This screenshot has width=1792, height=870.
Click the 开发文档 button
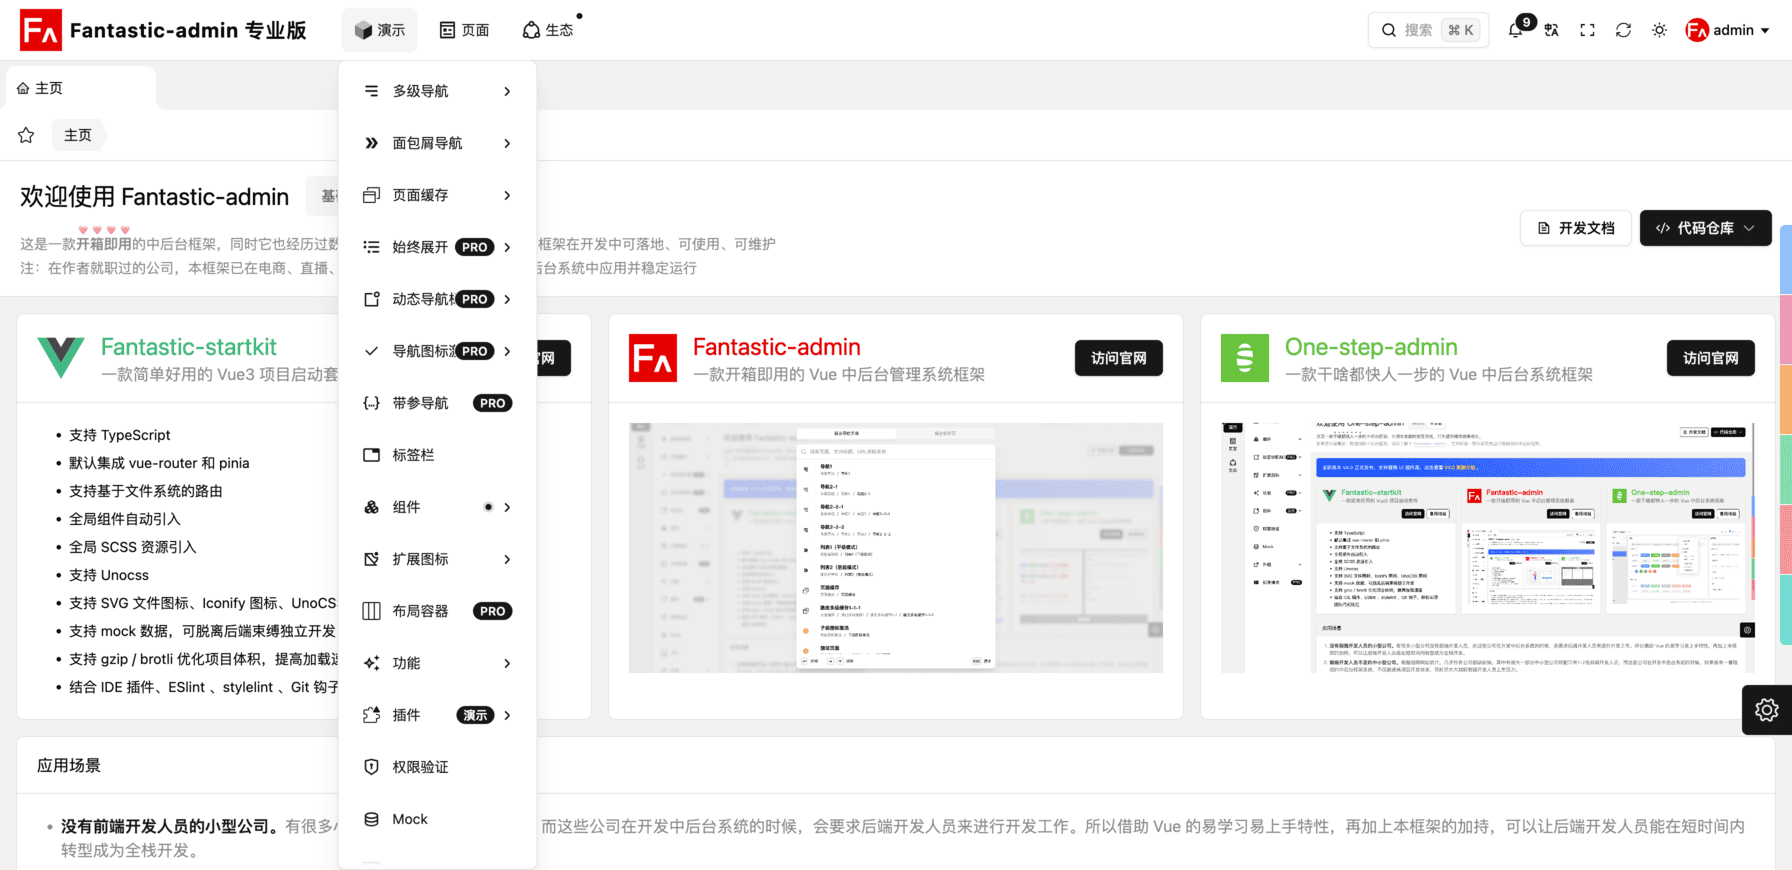1576,228
